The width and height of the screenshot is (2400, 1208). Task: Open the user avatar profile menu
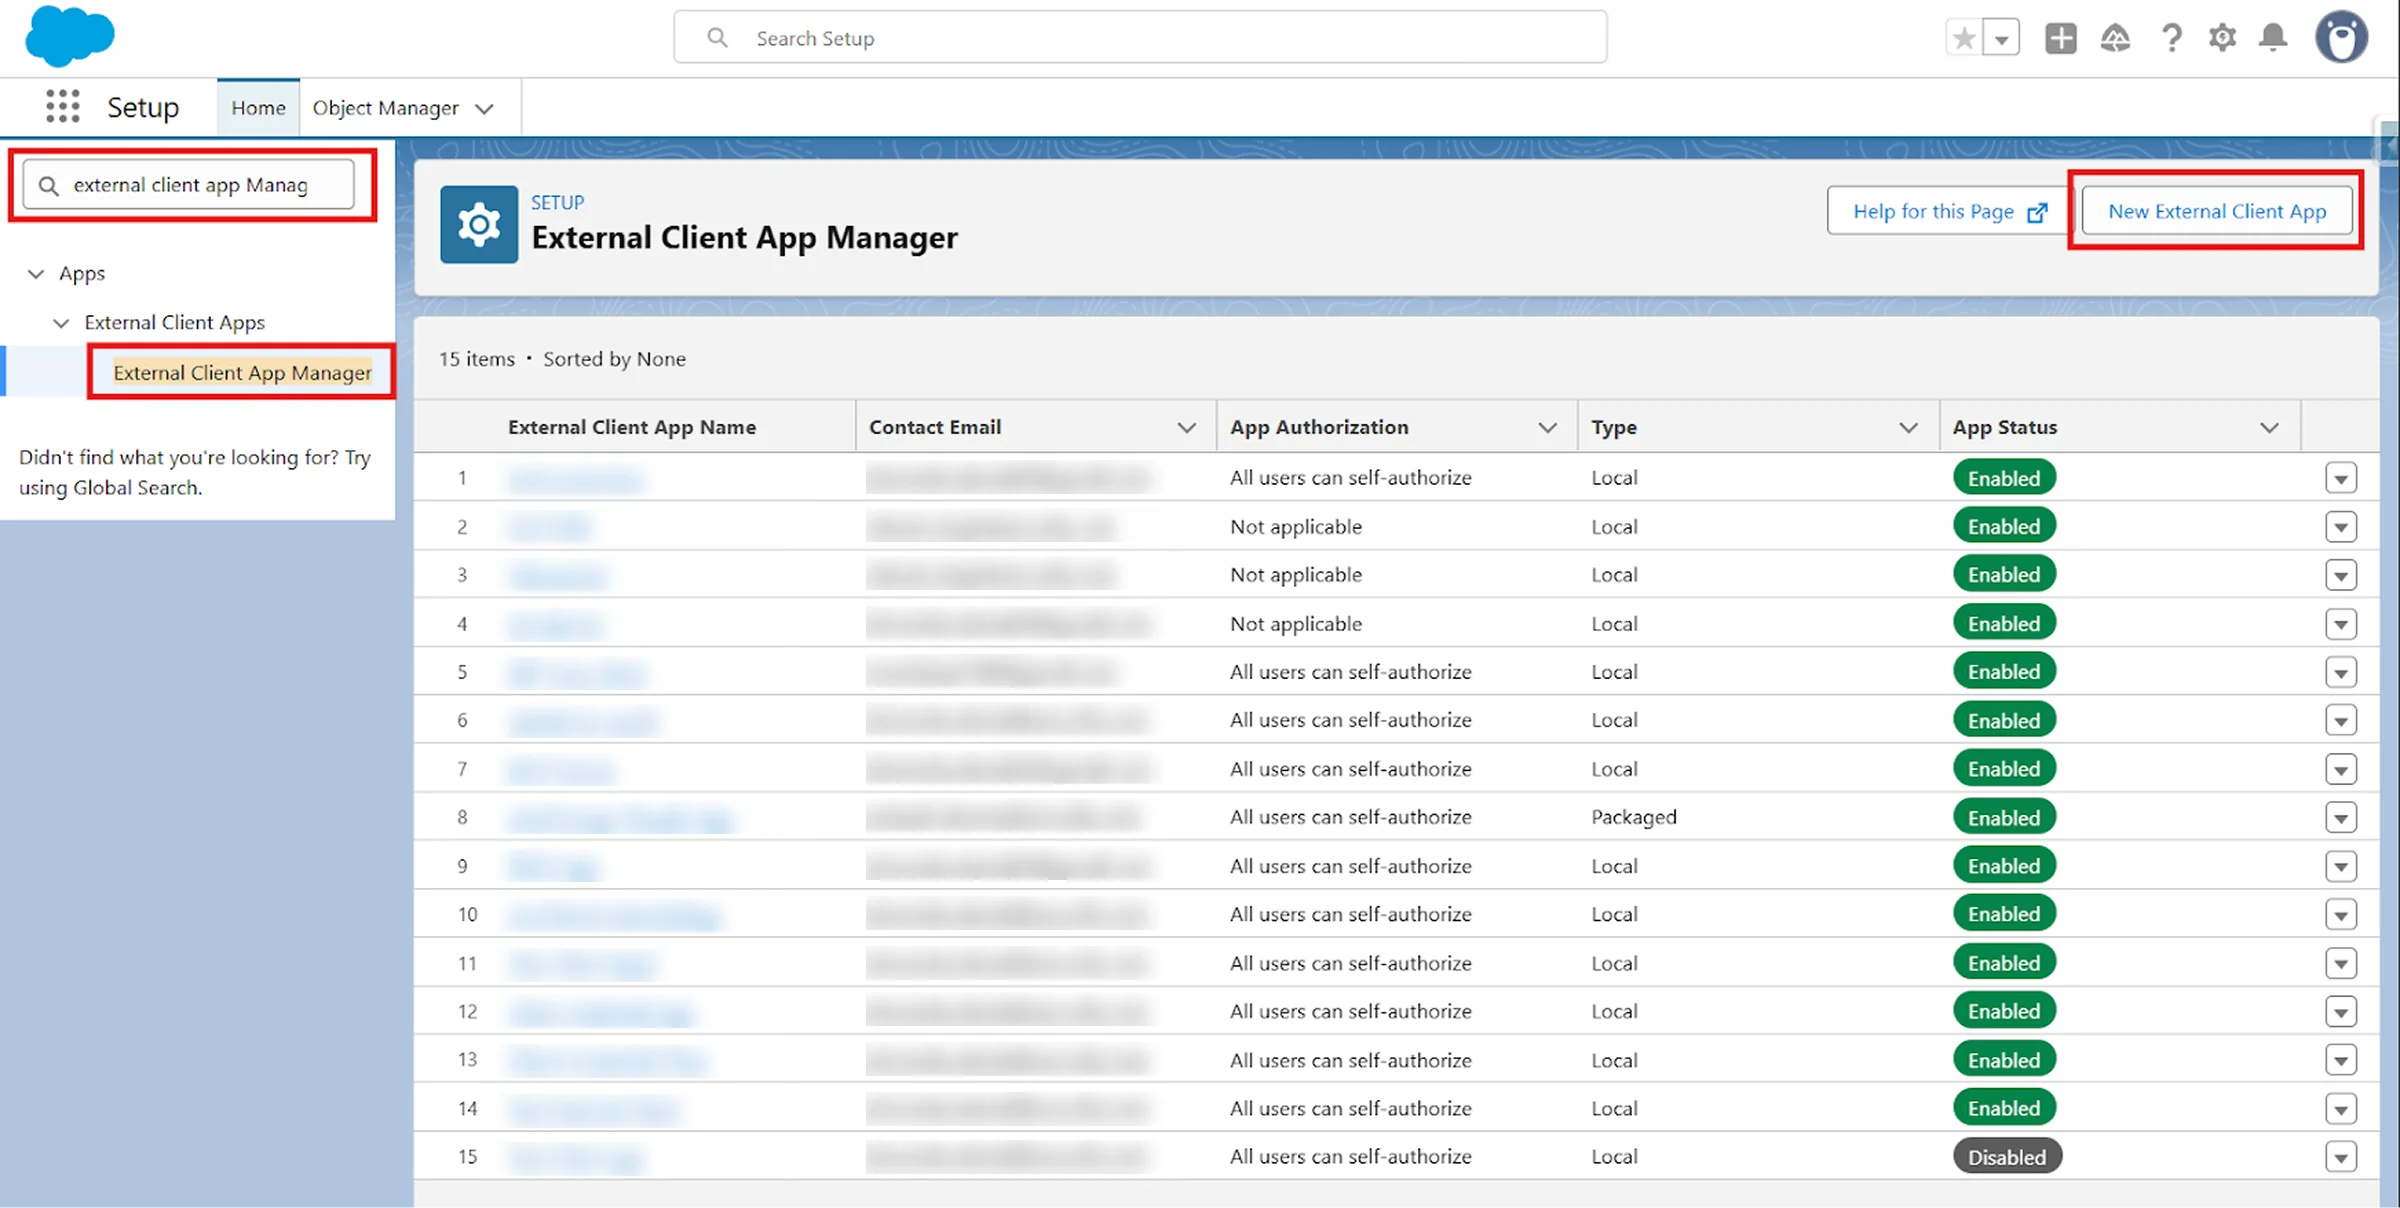[x=2341, y=38]
